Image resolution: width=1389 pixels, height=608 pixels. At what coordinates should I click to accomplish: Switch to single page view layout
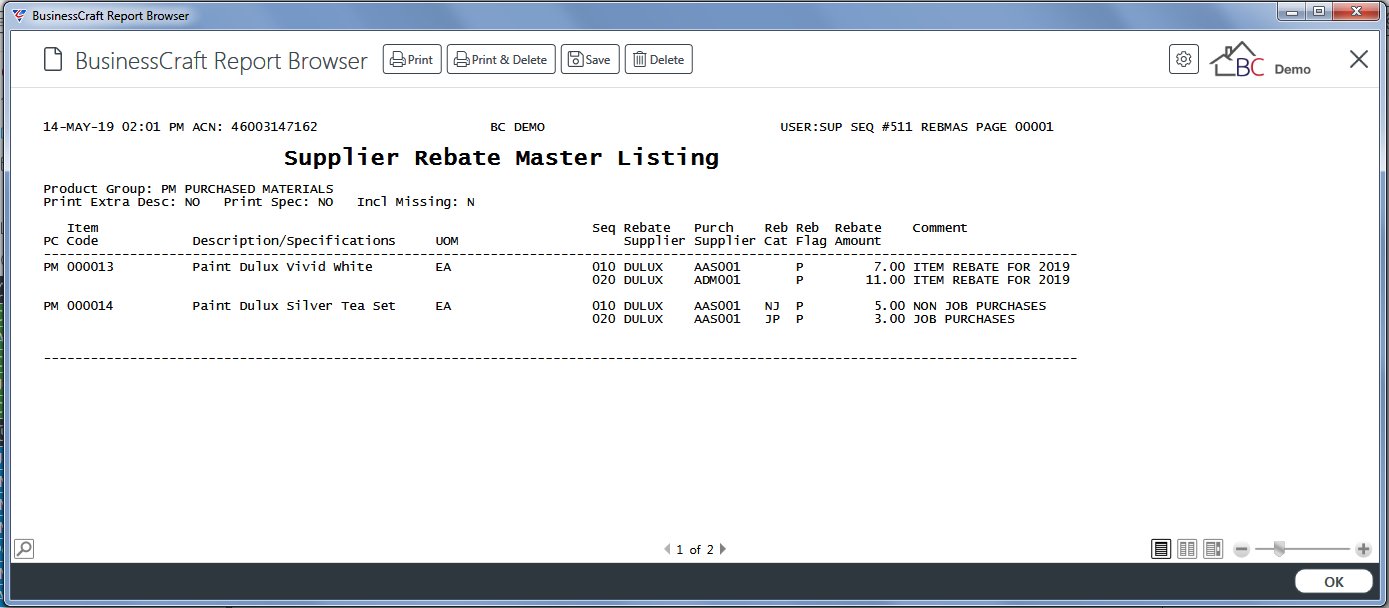coord(1161,549)
